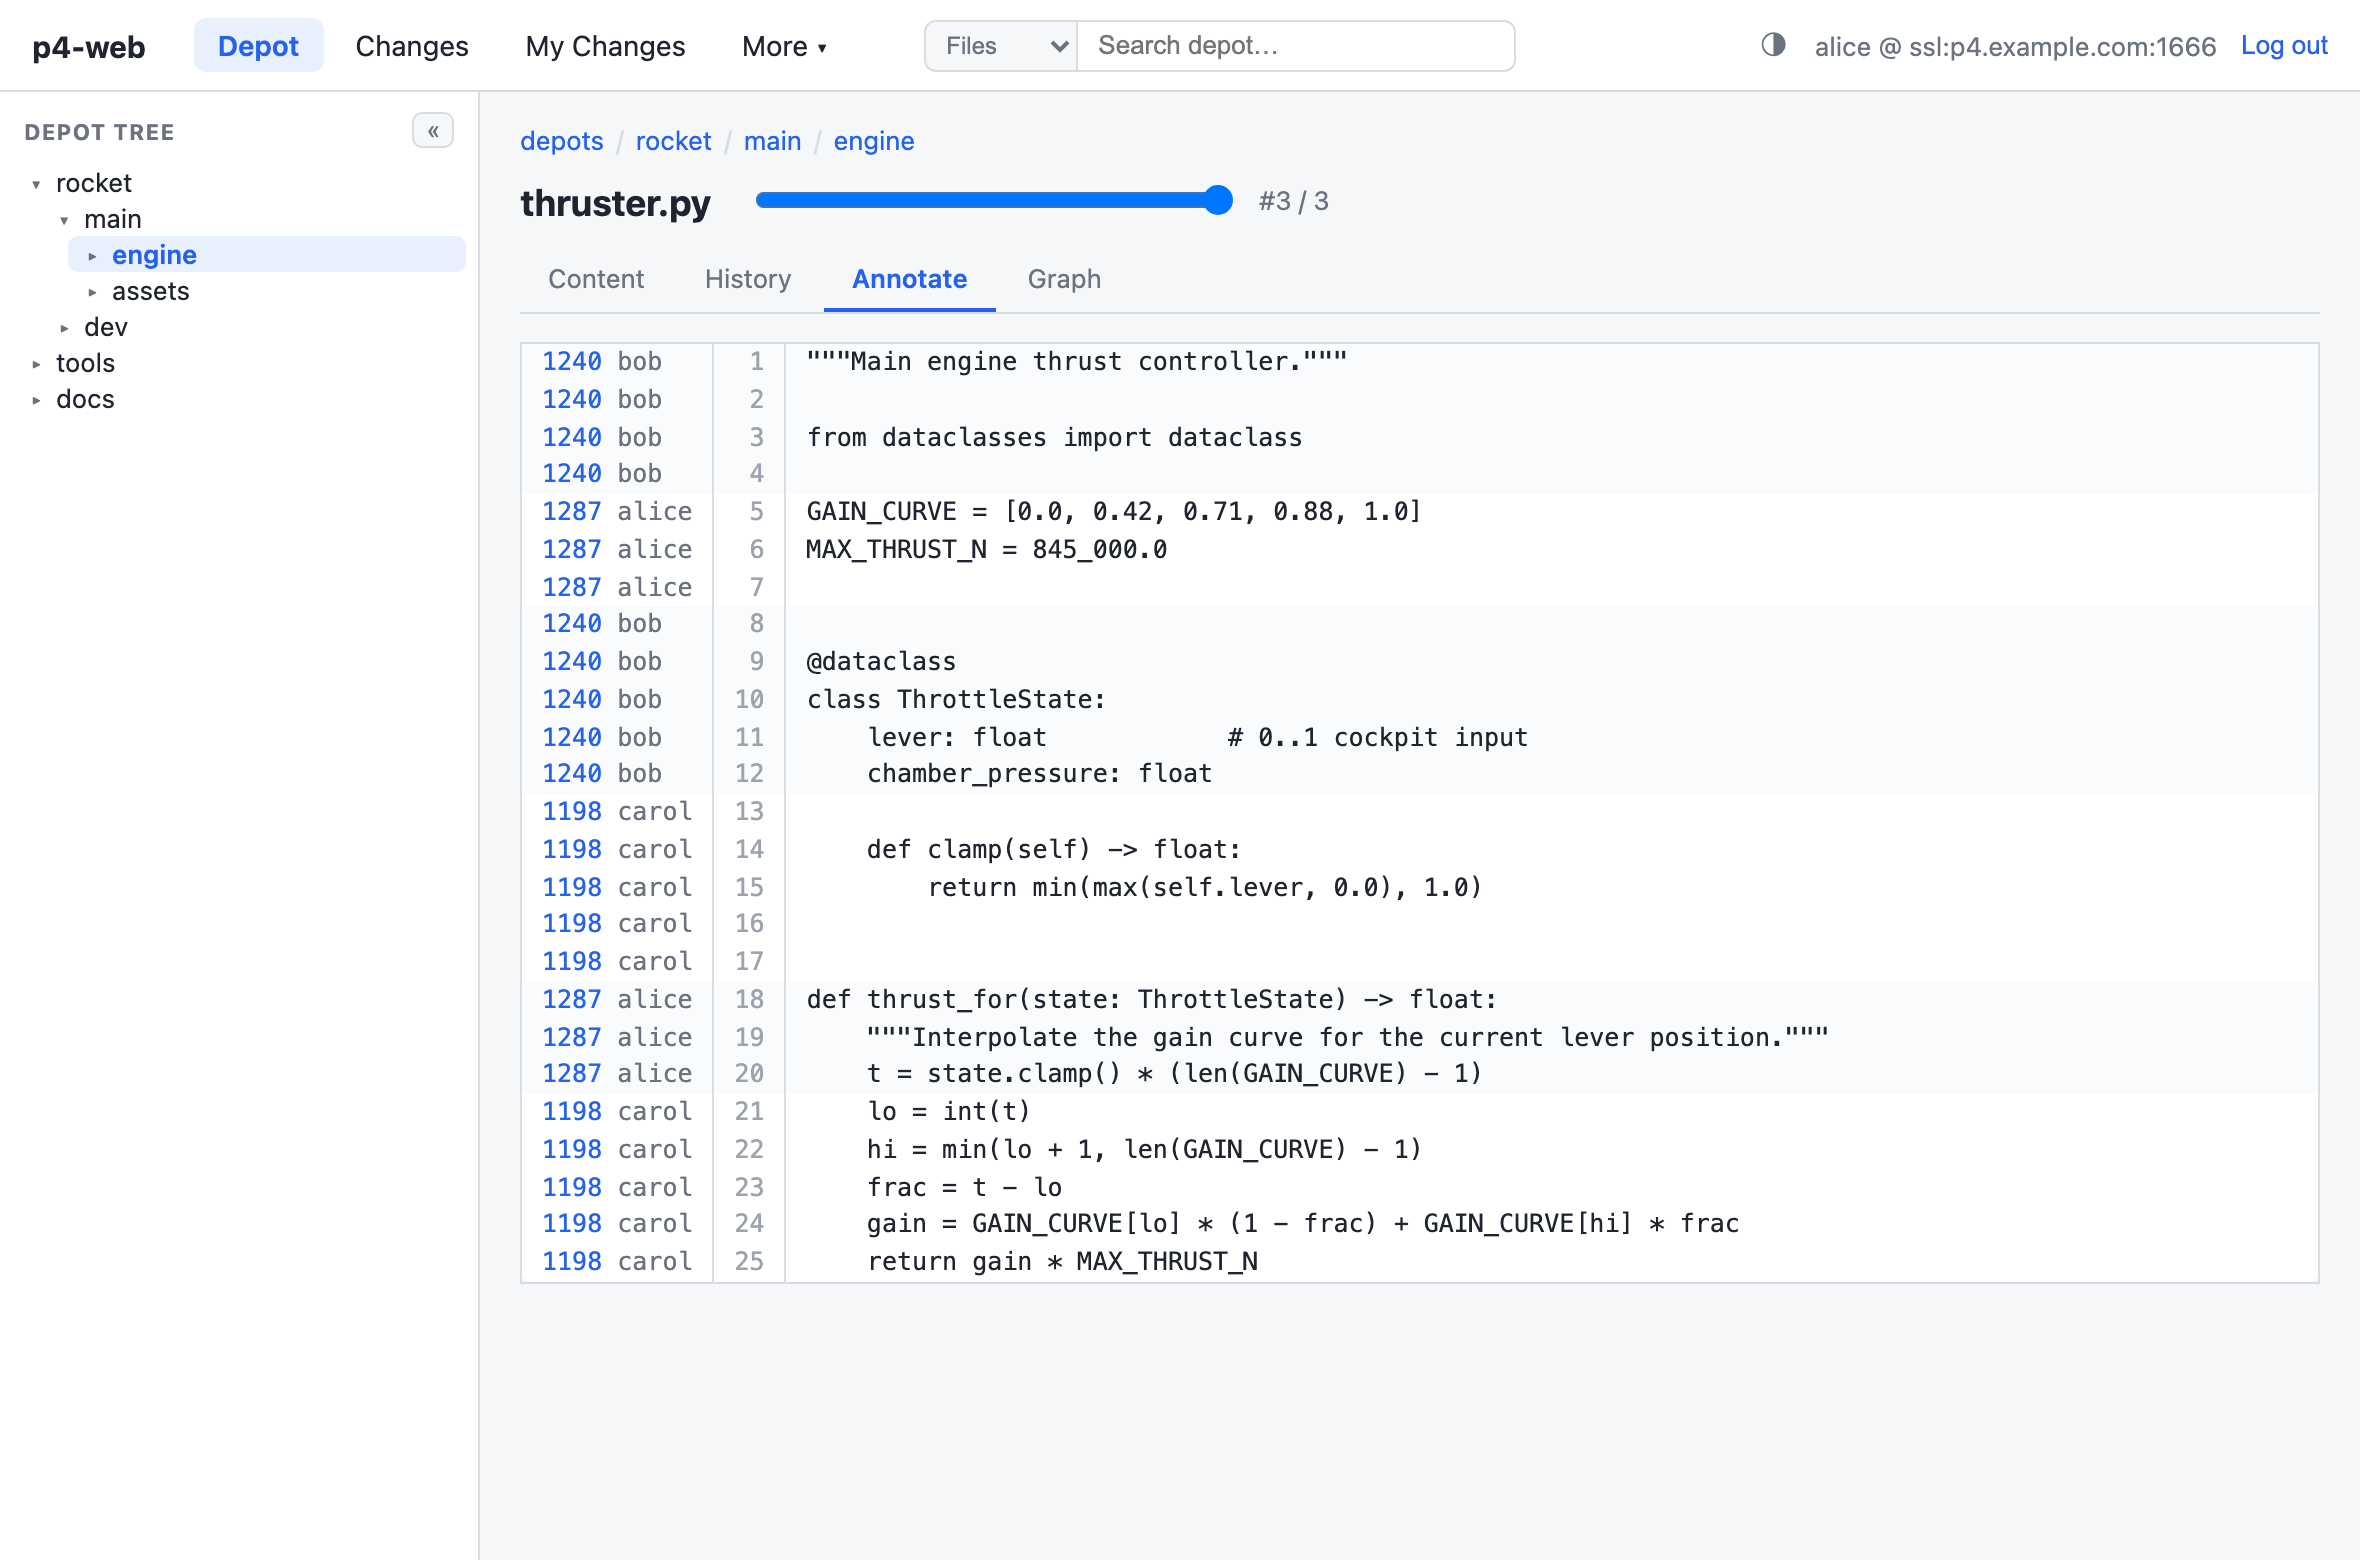Screen dimensions: 2360x1560
Task: Click the revision slider handle
Action: click(1217, 200)
